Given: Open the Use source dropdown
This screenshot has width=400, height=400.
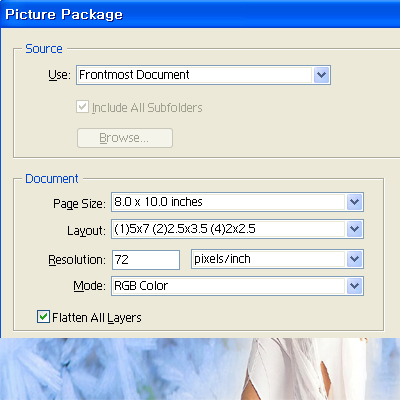Looking at the screenshot, I should coord(203,75).
